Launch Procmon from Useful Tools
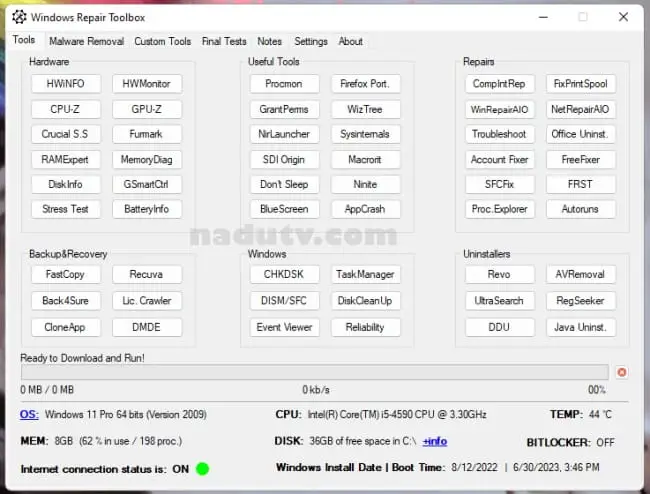The image size is (650, 494). click(x=284, y=84)
